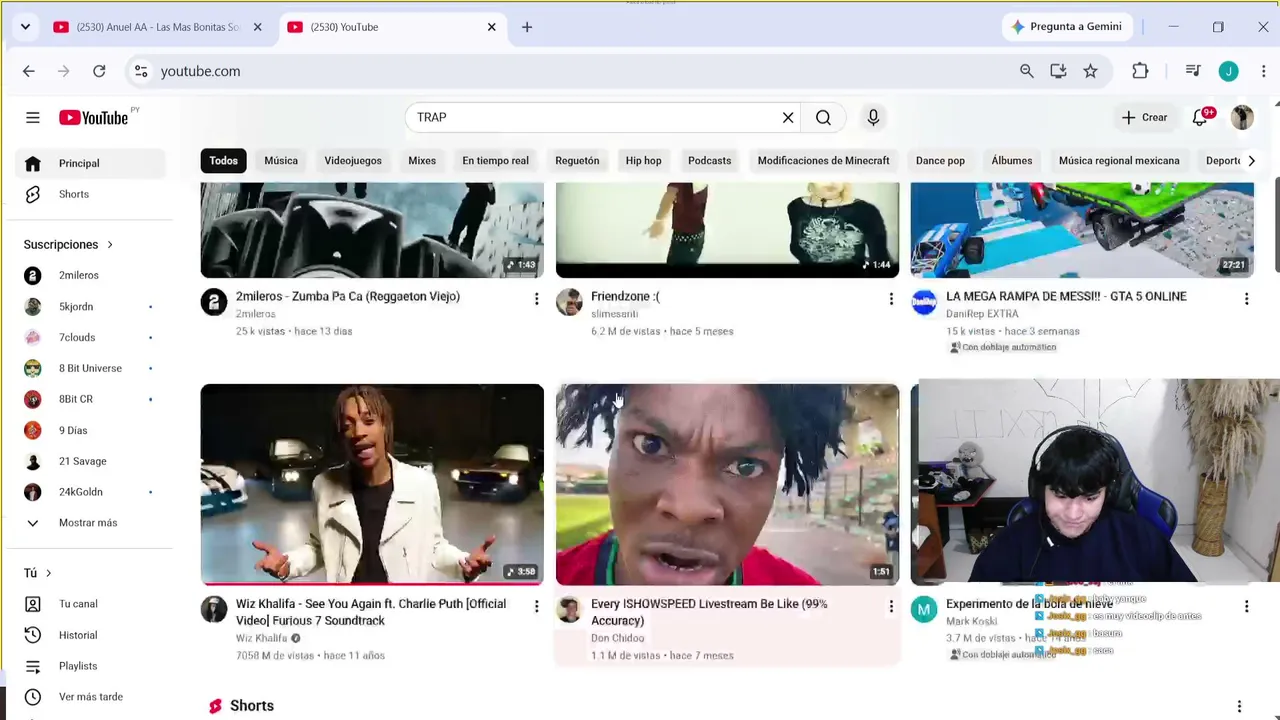
Task: Open Shorts in the sidebar
Action: pyautogui.click(x=88, y=194)
